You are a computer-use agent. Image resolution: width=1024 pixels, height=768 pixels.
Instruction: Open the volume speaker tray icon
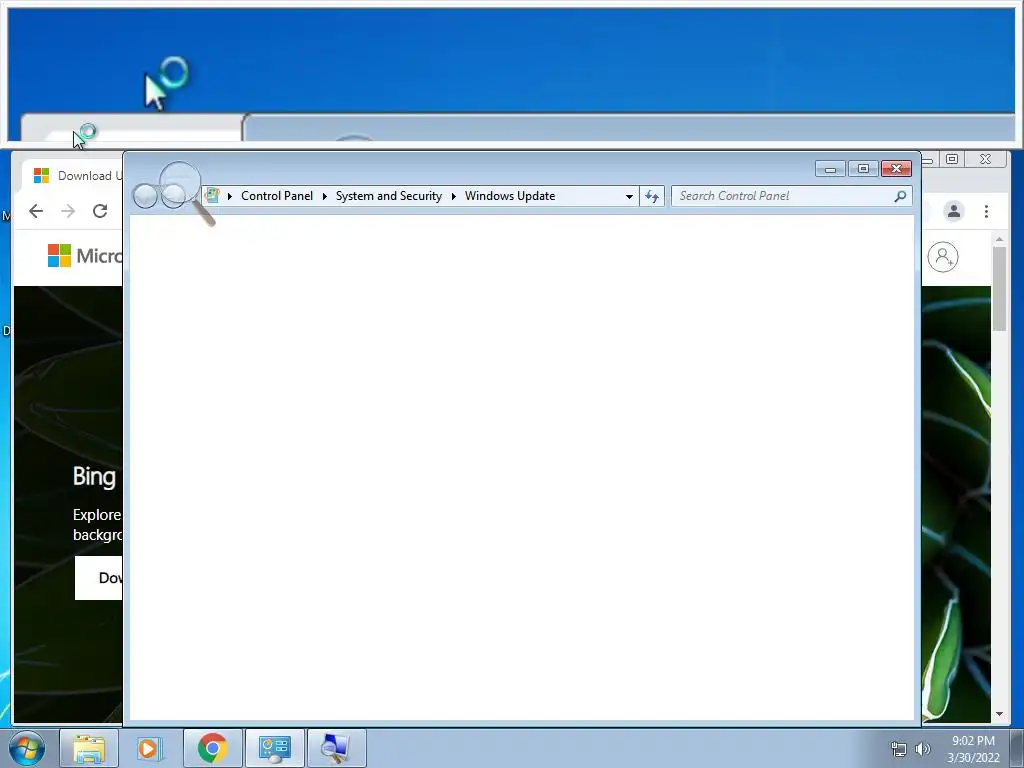923,749
